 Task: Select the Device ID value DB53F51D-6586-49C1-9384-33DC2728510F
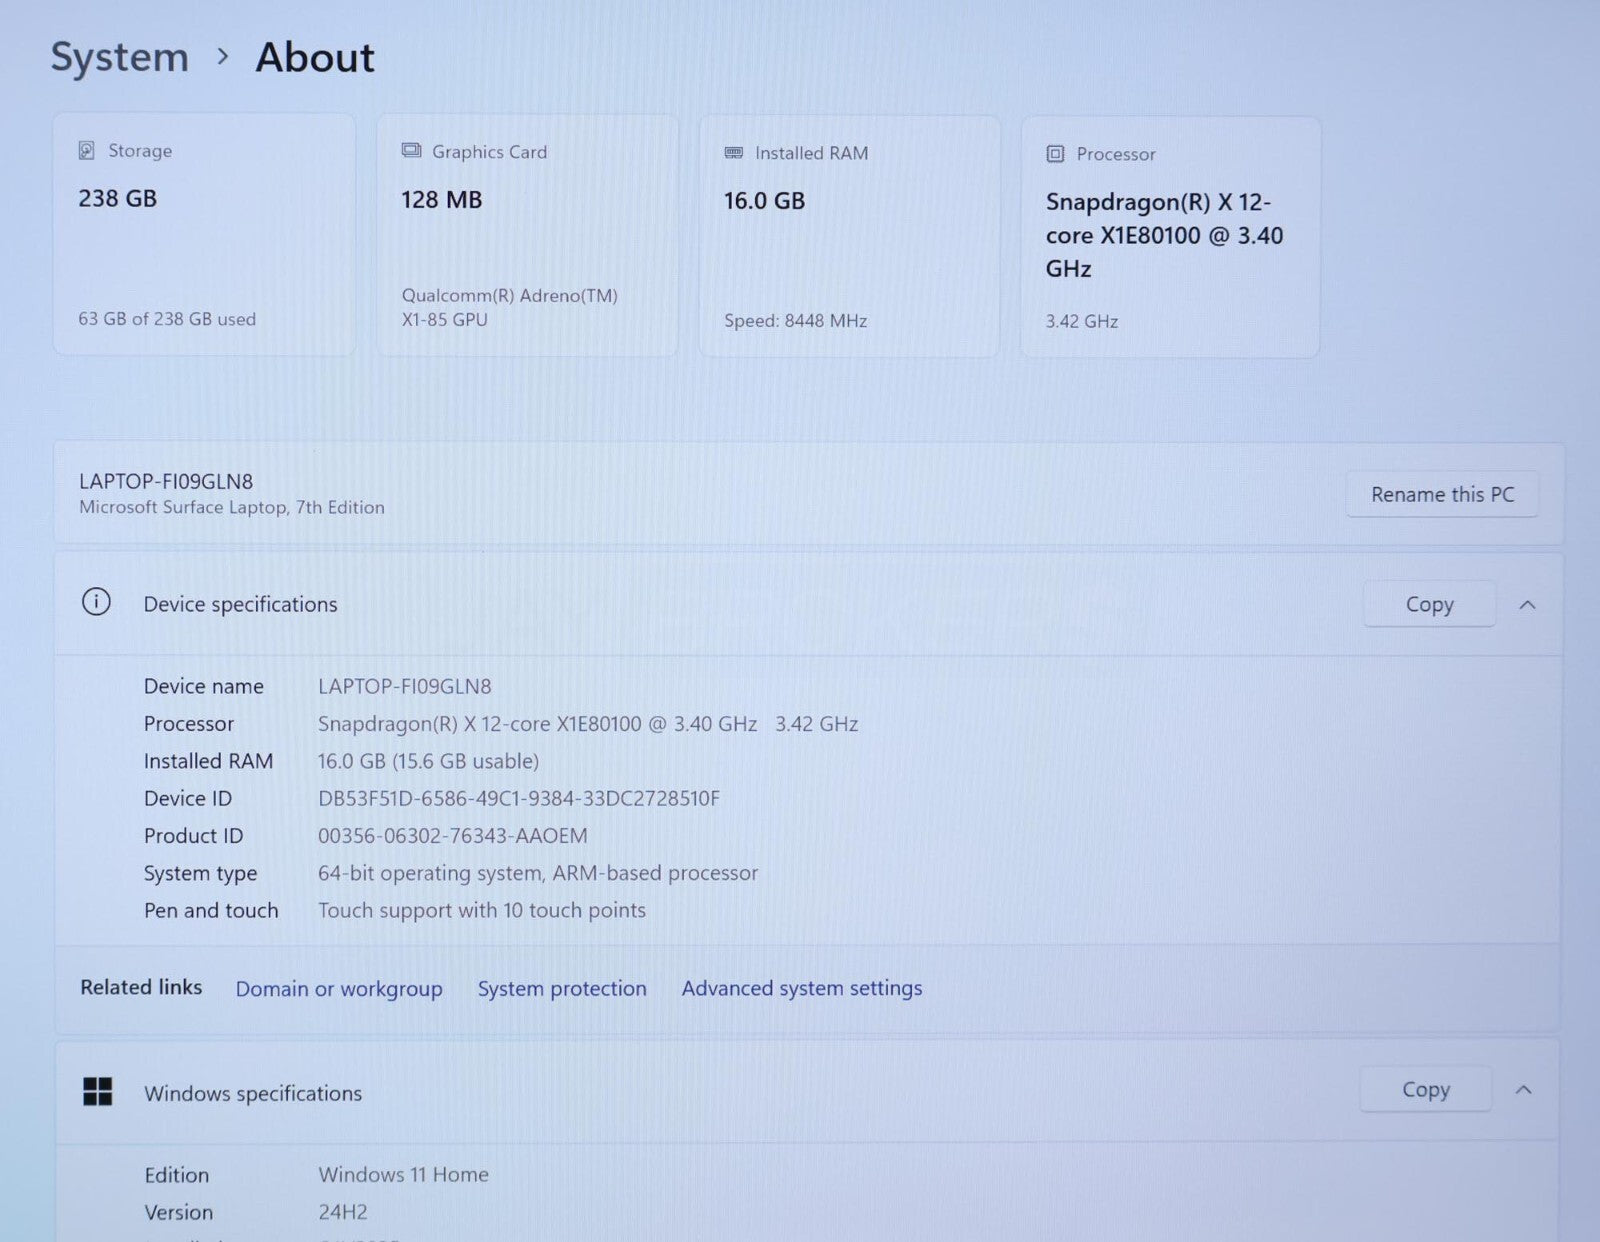pyautogui.click(x=519, y=798)
